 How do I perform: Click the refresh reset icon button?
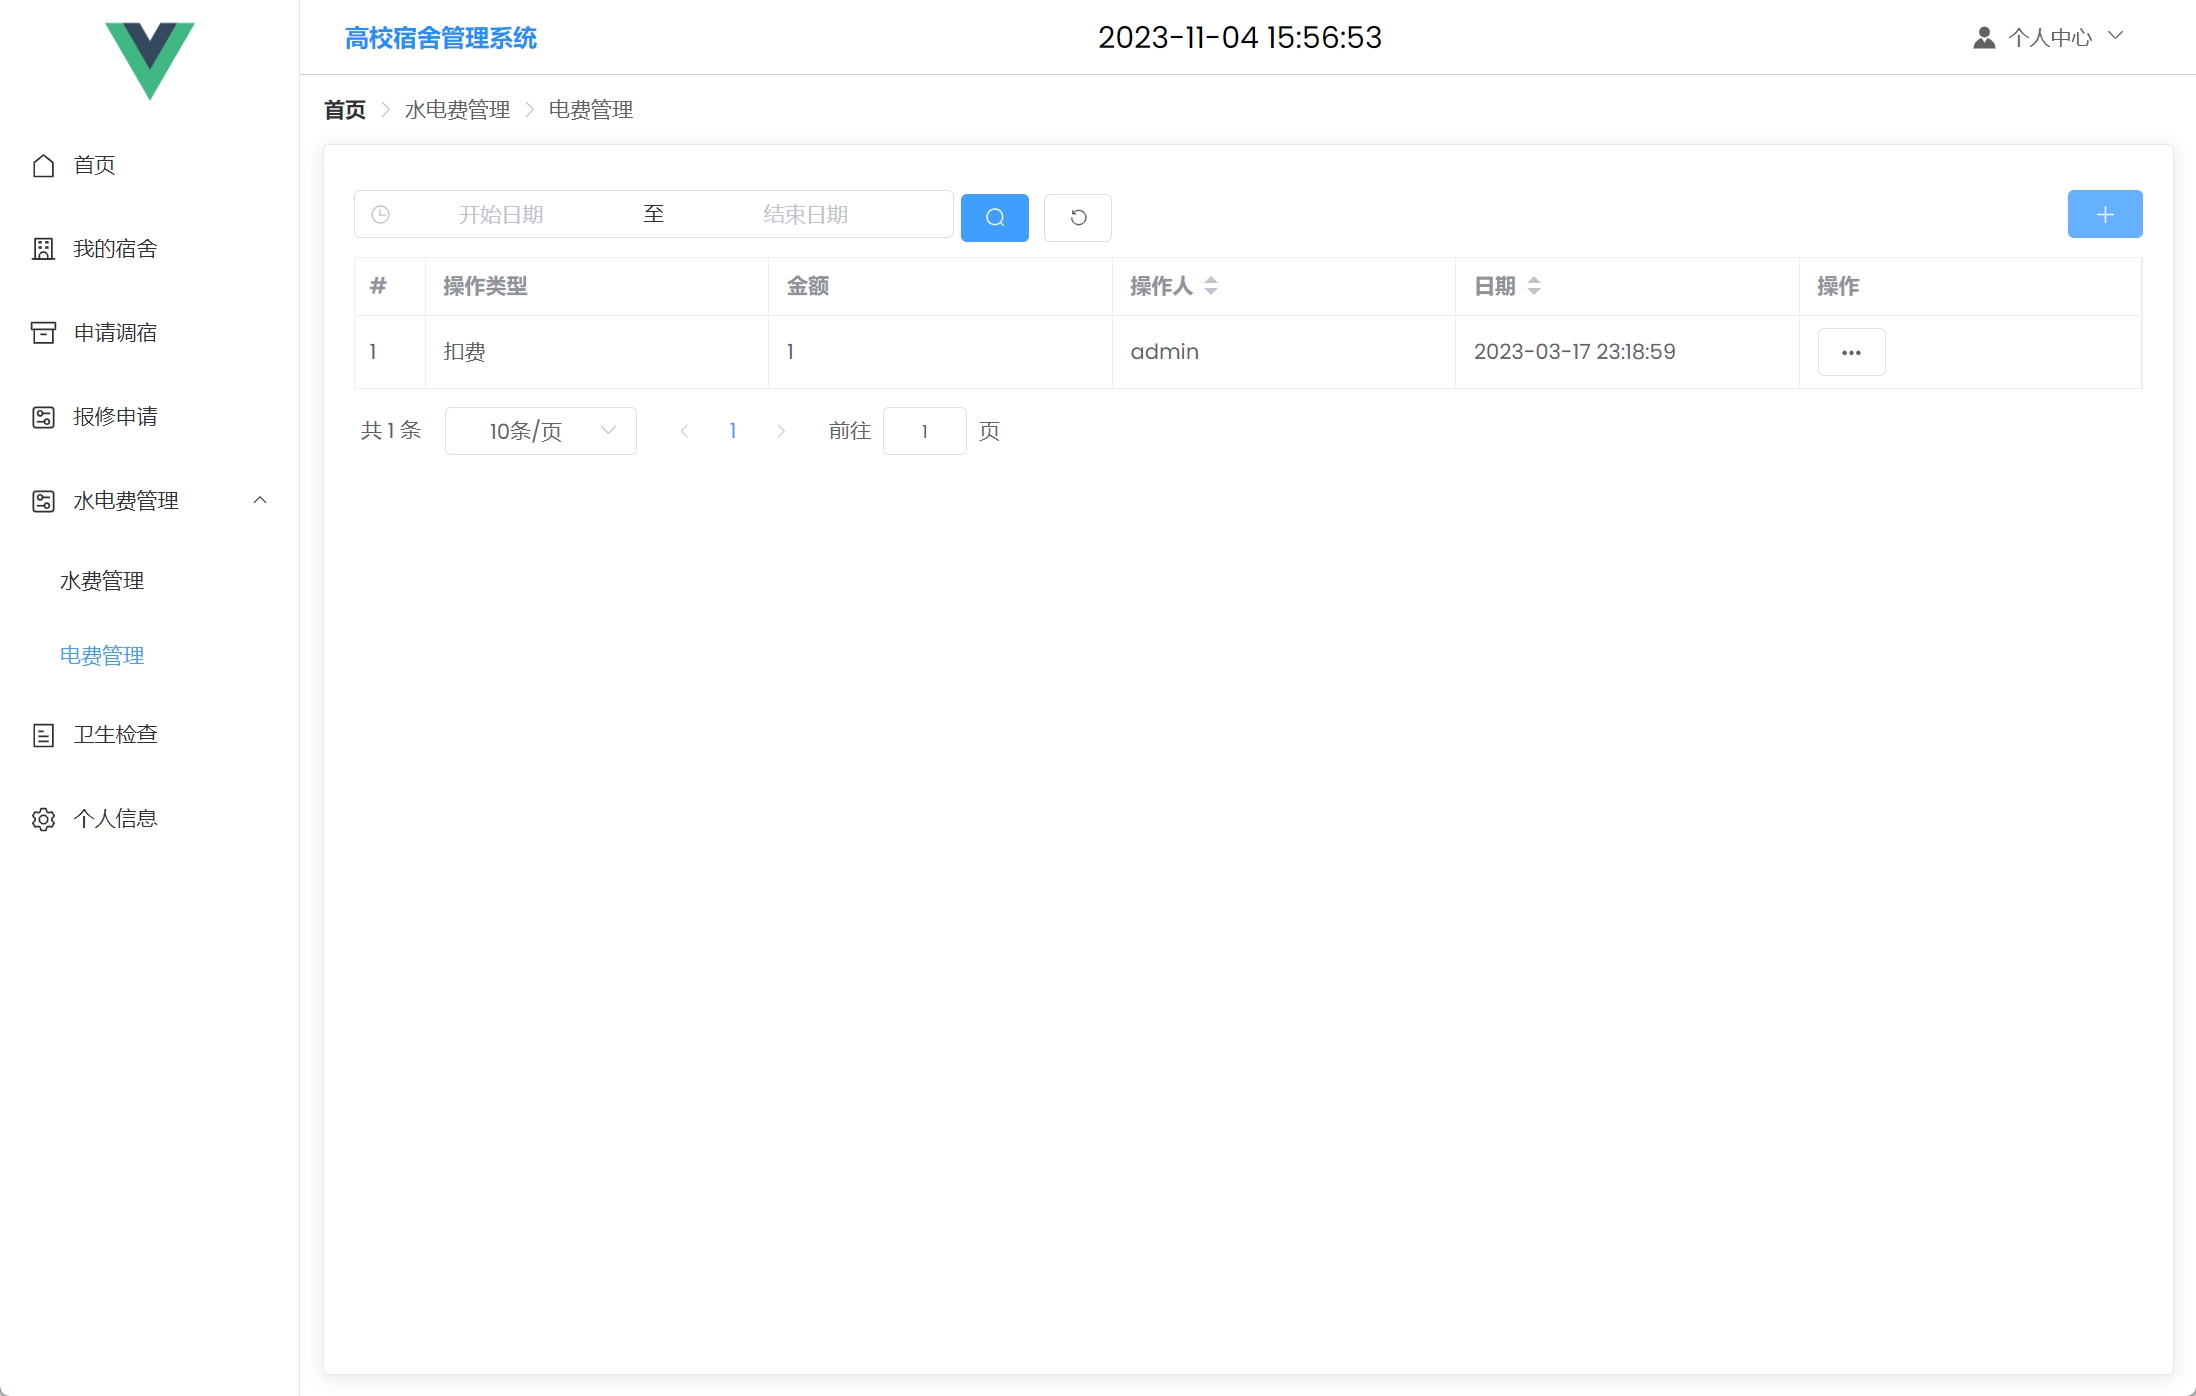[x=1077, y=217]
